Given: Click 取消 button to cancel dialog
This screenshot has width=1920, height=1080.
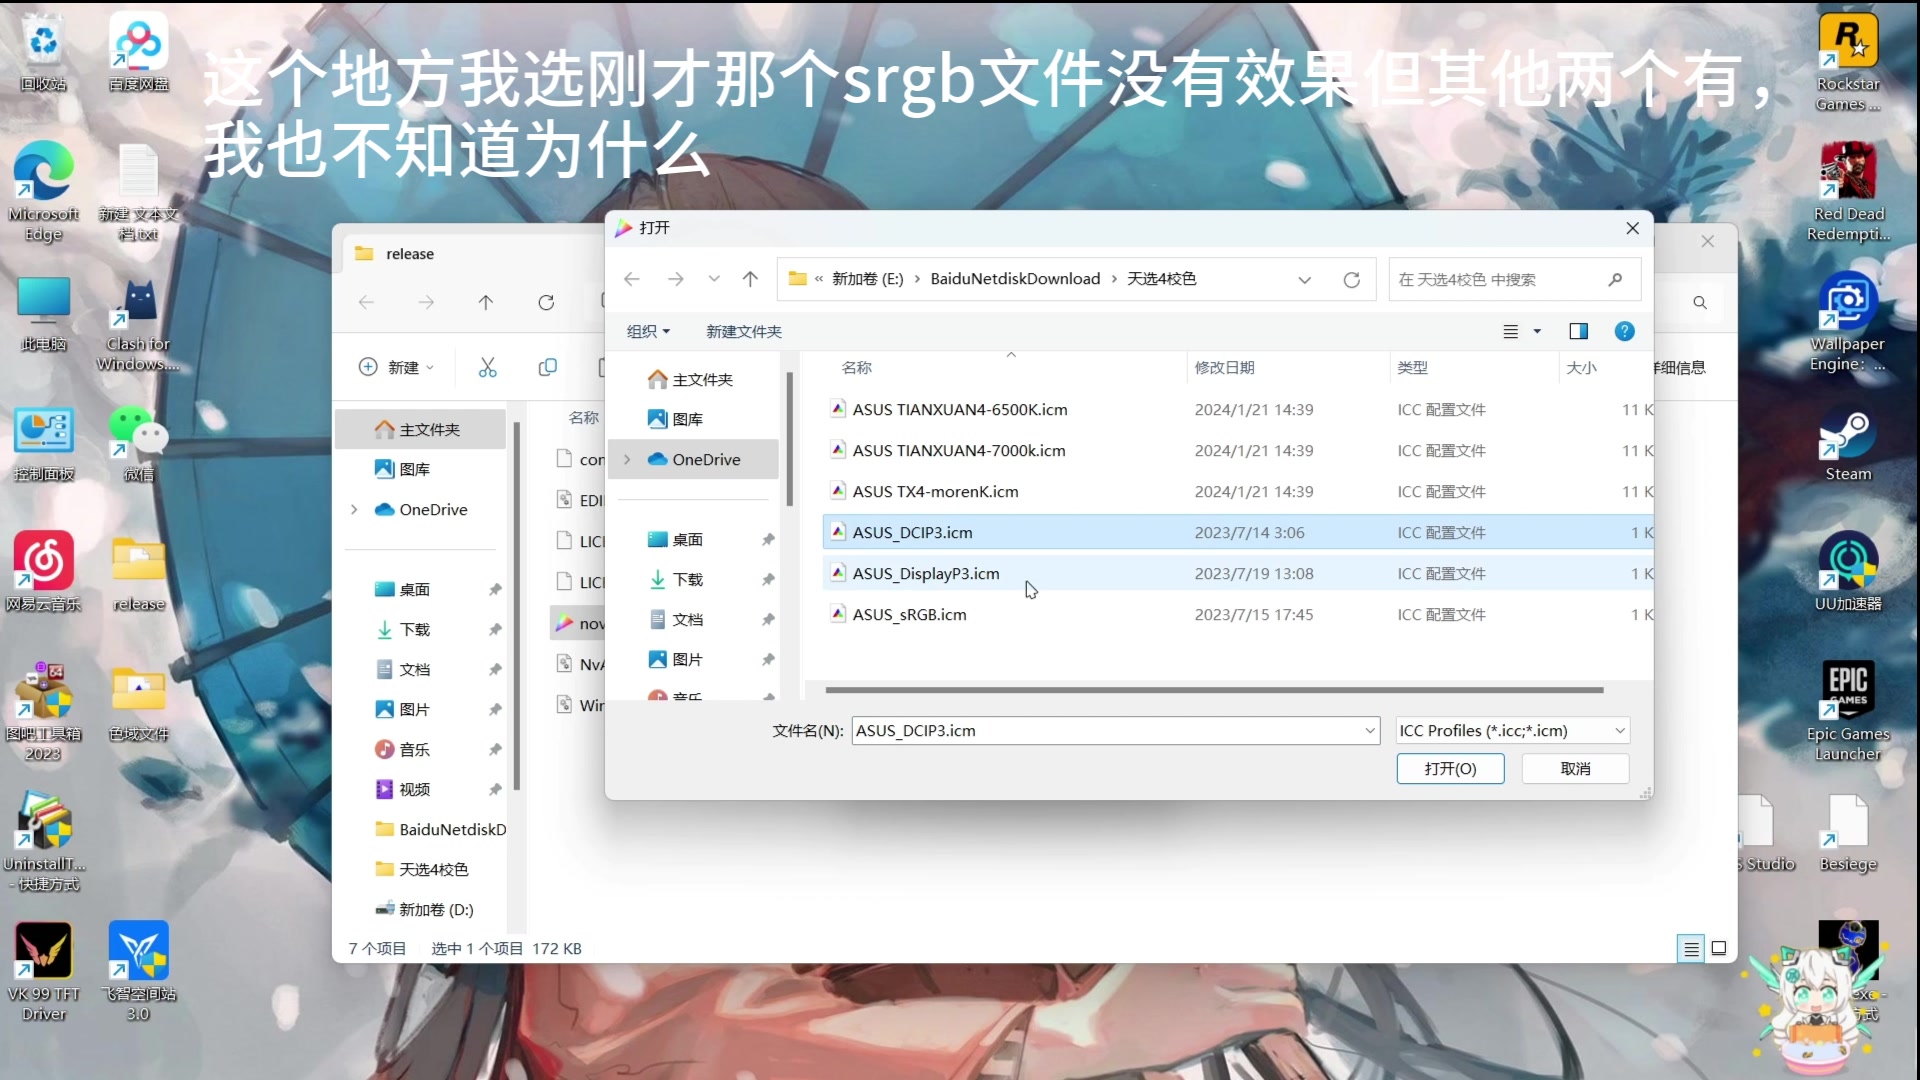Looking at the screenshot, I should 1576,767.
